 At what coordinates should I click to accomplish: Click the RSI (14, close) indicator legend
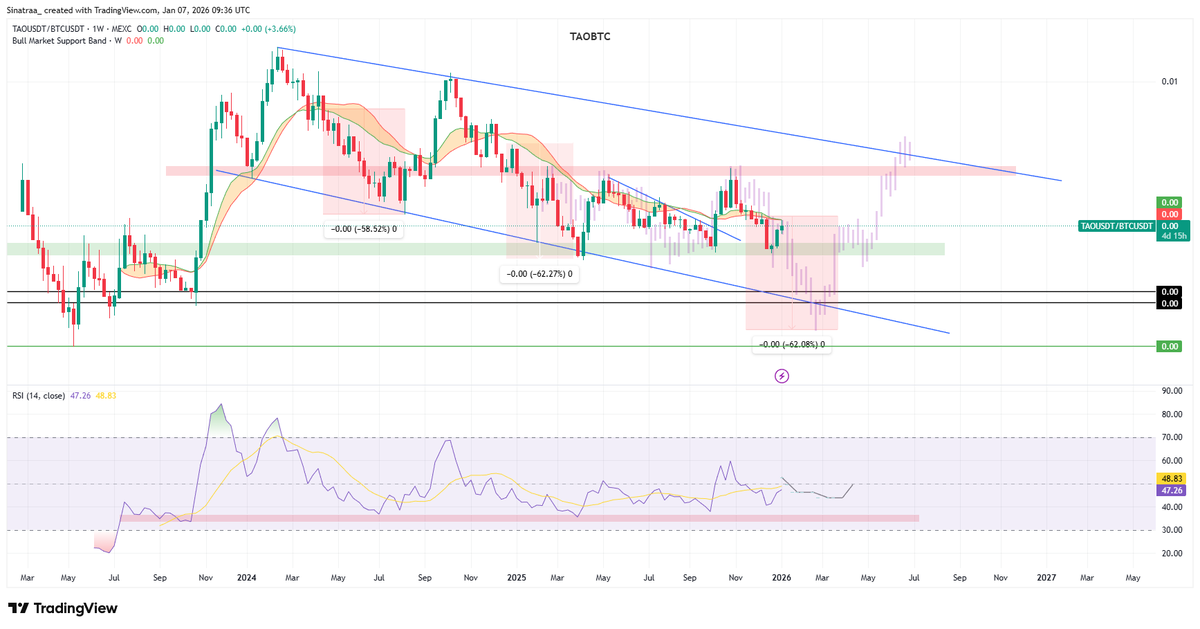pyautogui.click(x=37, y=396)
